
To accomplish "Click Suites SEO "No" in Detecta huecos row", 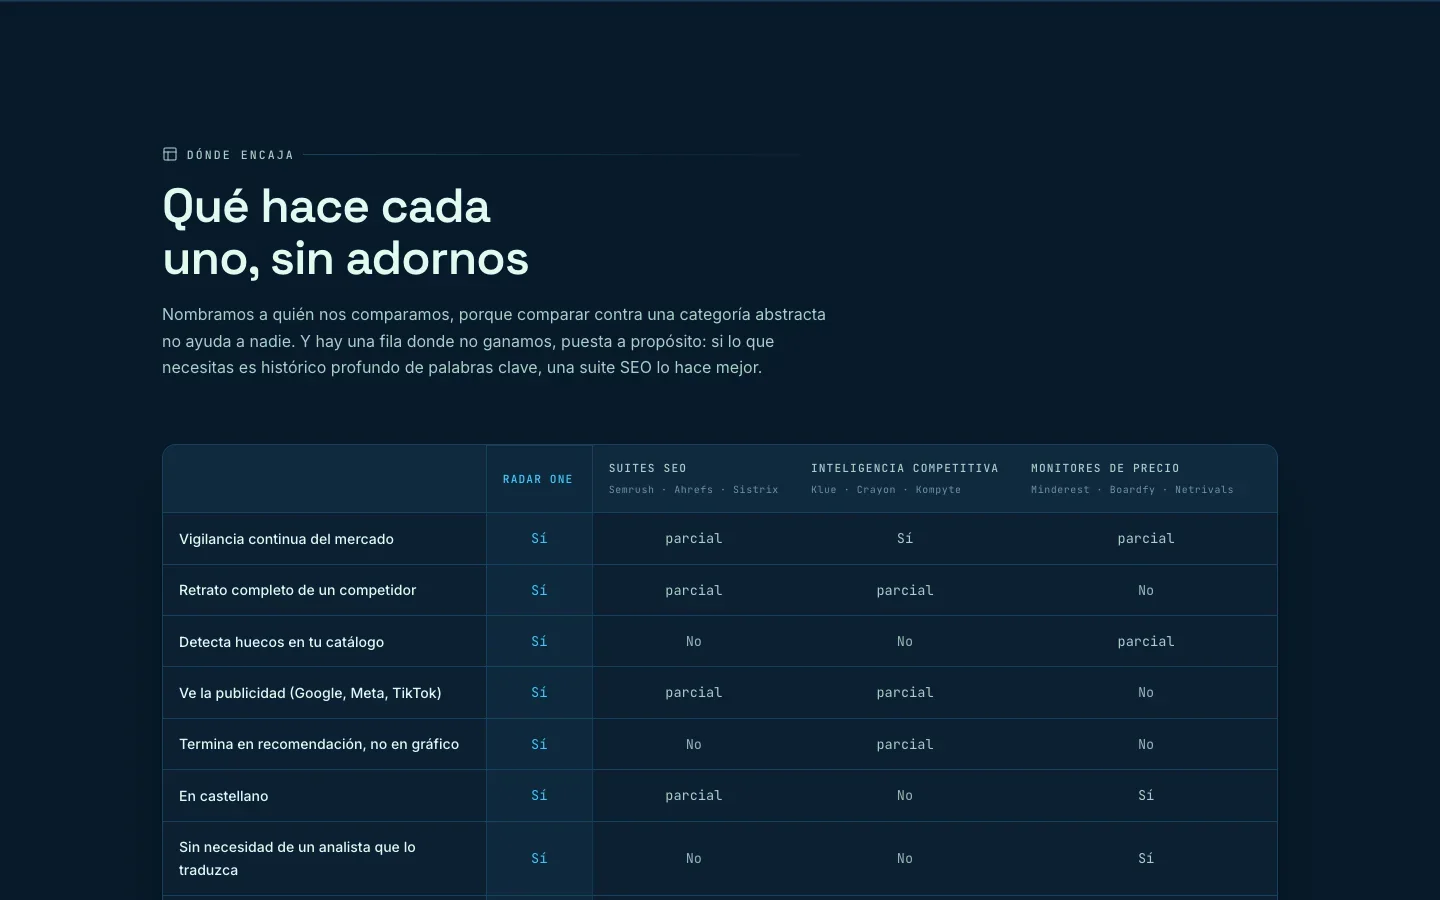I will (x=694, y=642).
